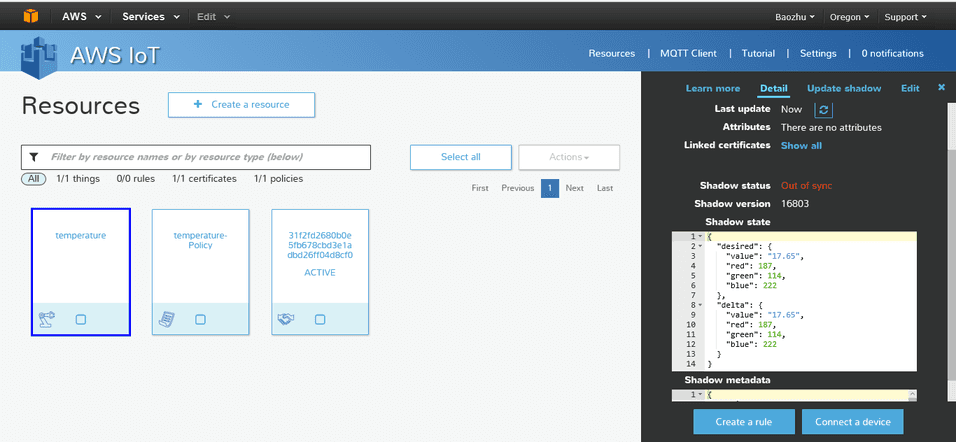
Task: Click the Shadow metadata editor scrollbar
Action: click(912, 395)
